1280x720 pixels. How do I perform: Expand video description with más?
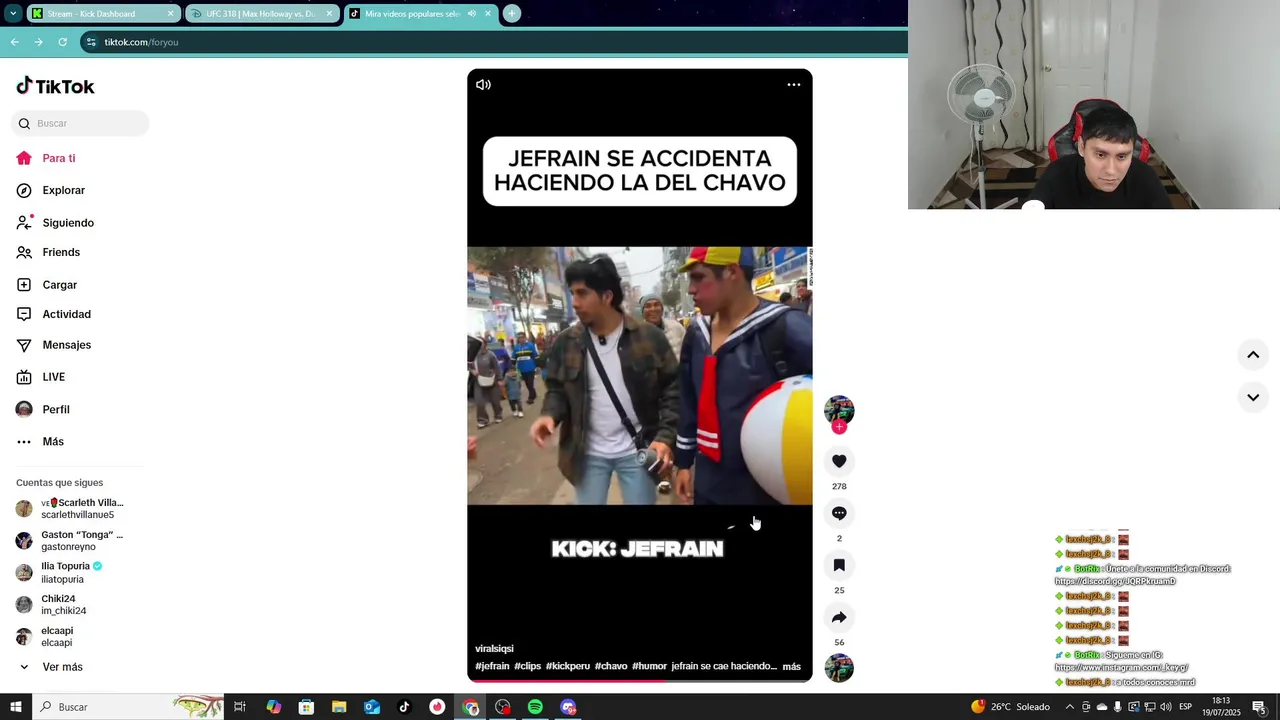point(791,667)
